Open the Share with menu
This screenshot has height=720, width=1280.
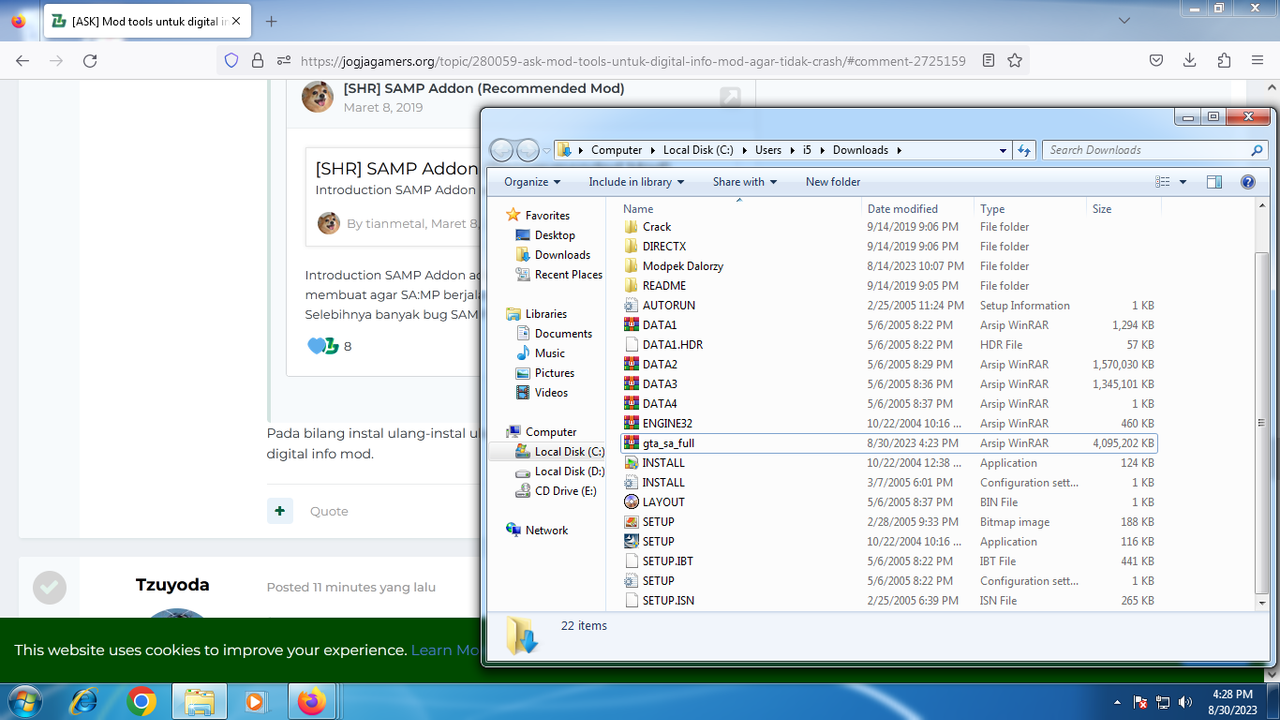pyautogui.click(x=745, y=182)
